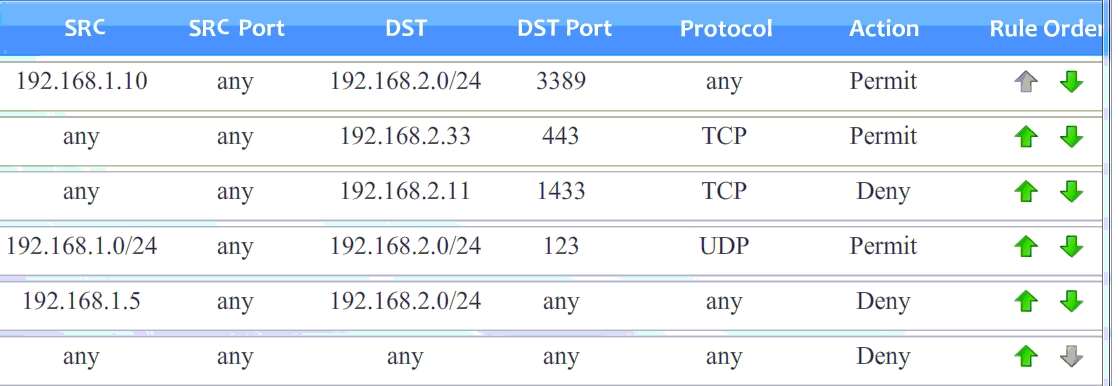Select the 192.168.2.11 destination field
This screenshot has height=386, width=1118.
tap(405, 191)
